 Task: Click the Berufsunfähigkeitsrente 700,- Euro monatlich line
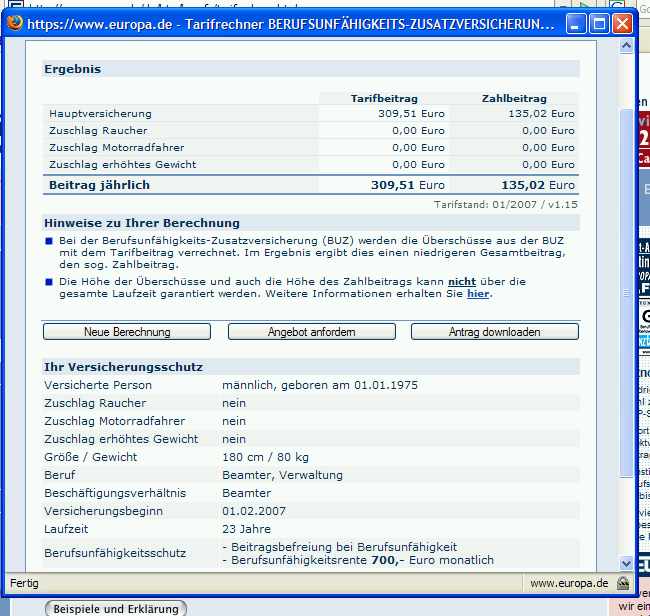358,560
